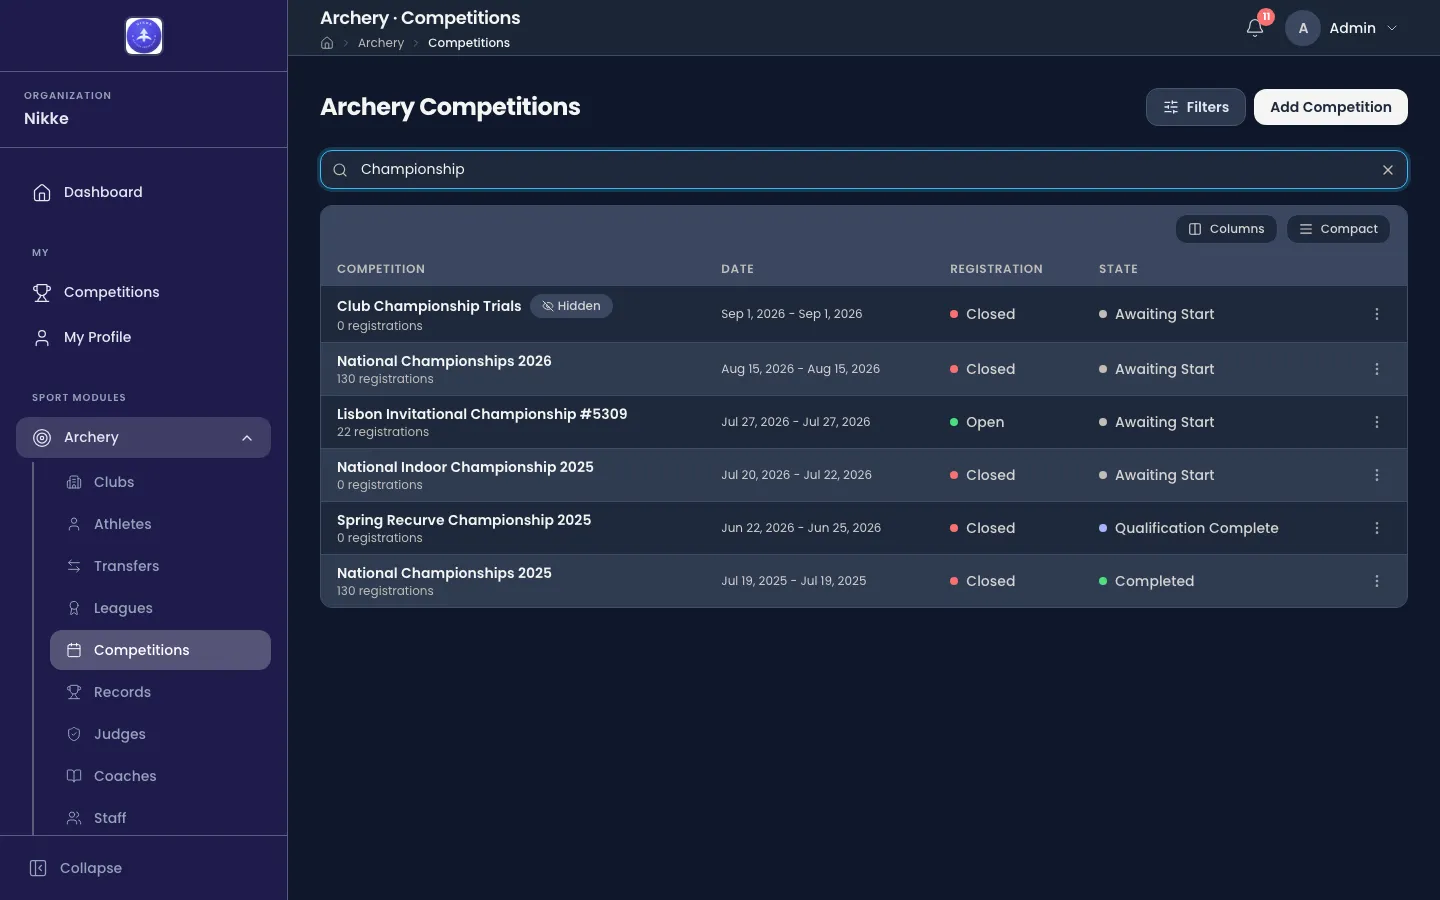Click the Hidden badge on Club Championship Trials
1440x900 pixels.
coord(571,306)
